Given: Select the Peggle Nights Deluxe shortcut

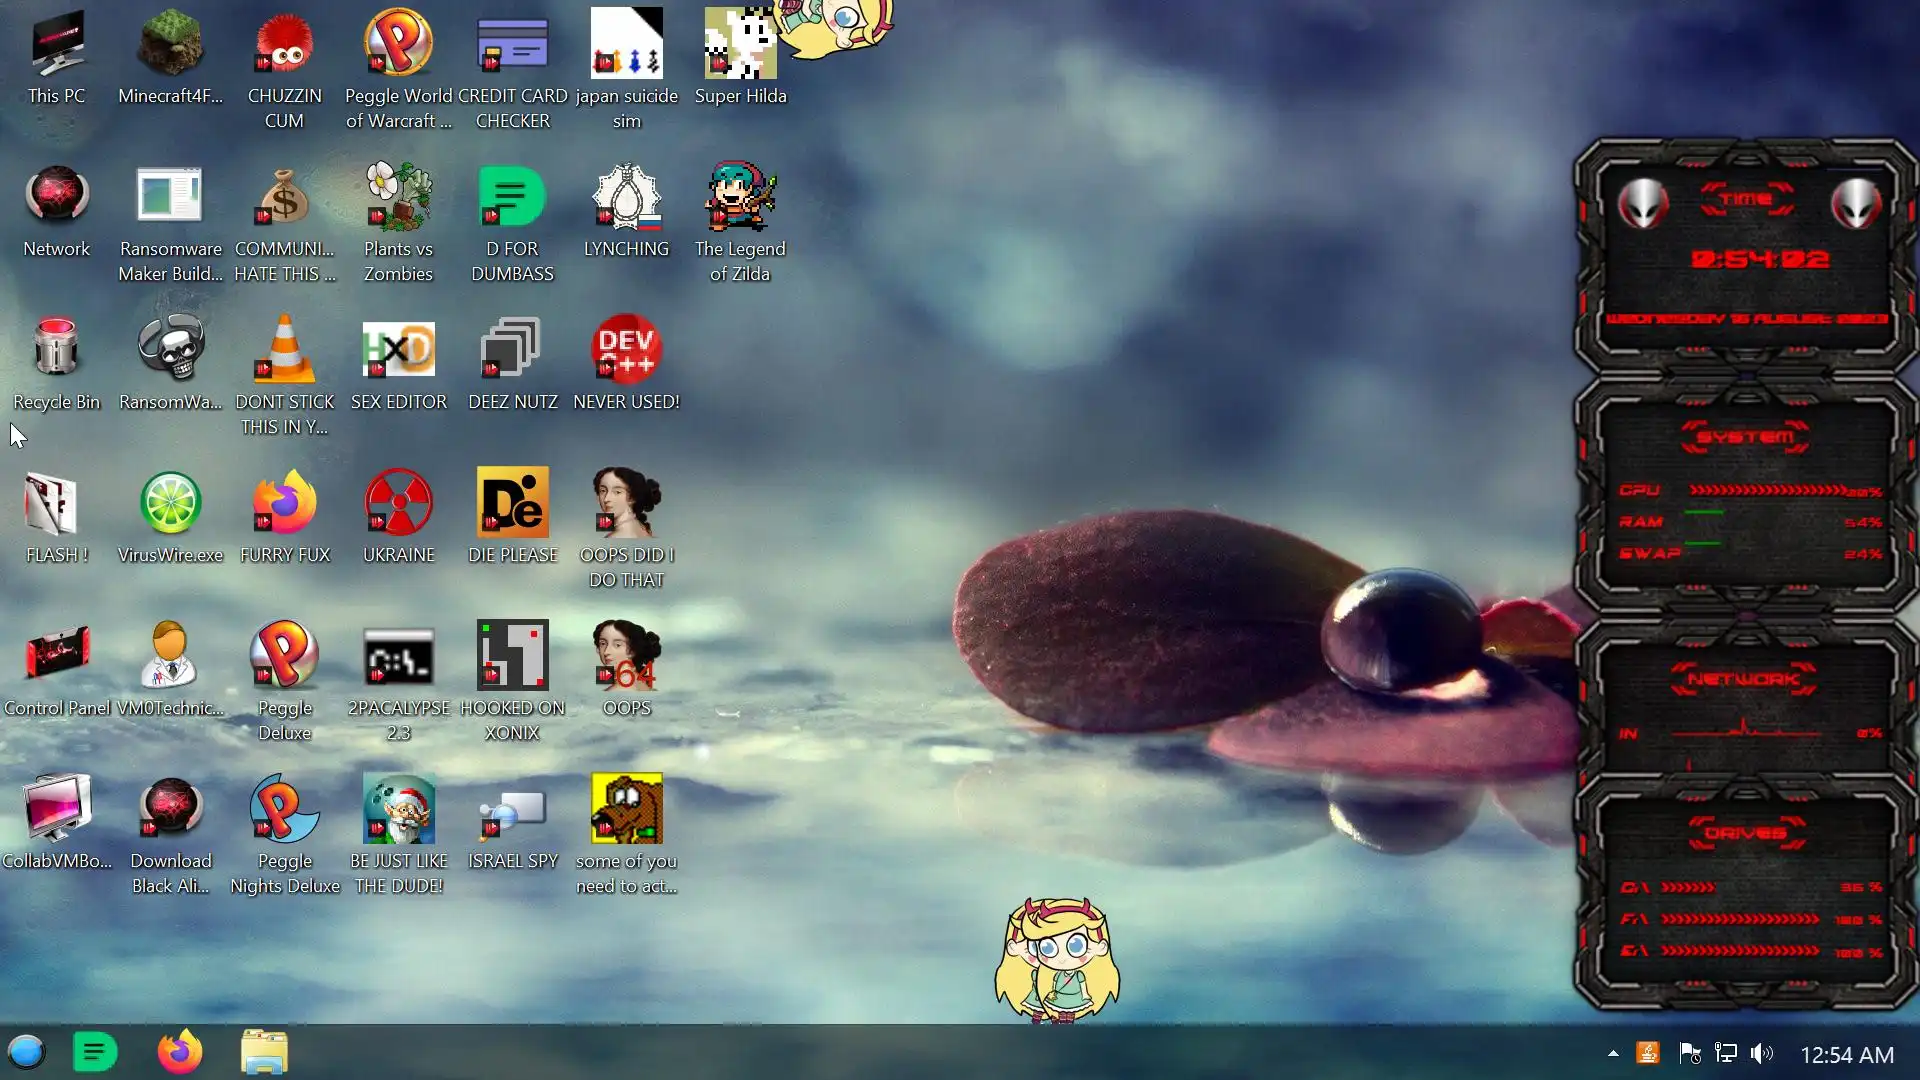Looking at the screenshot, I should 284,809.
